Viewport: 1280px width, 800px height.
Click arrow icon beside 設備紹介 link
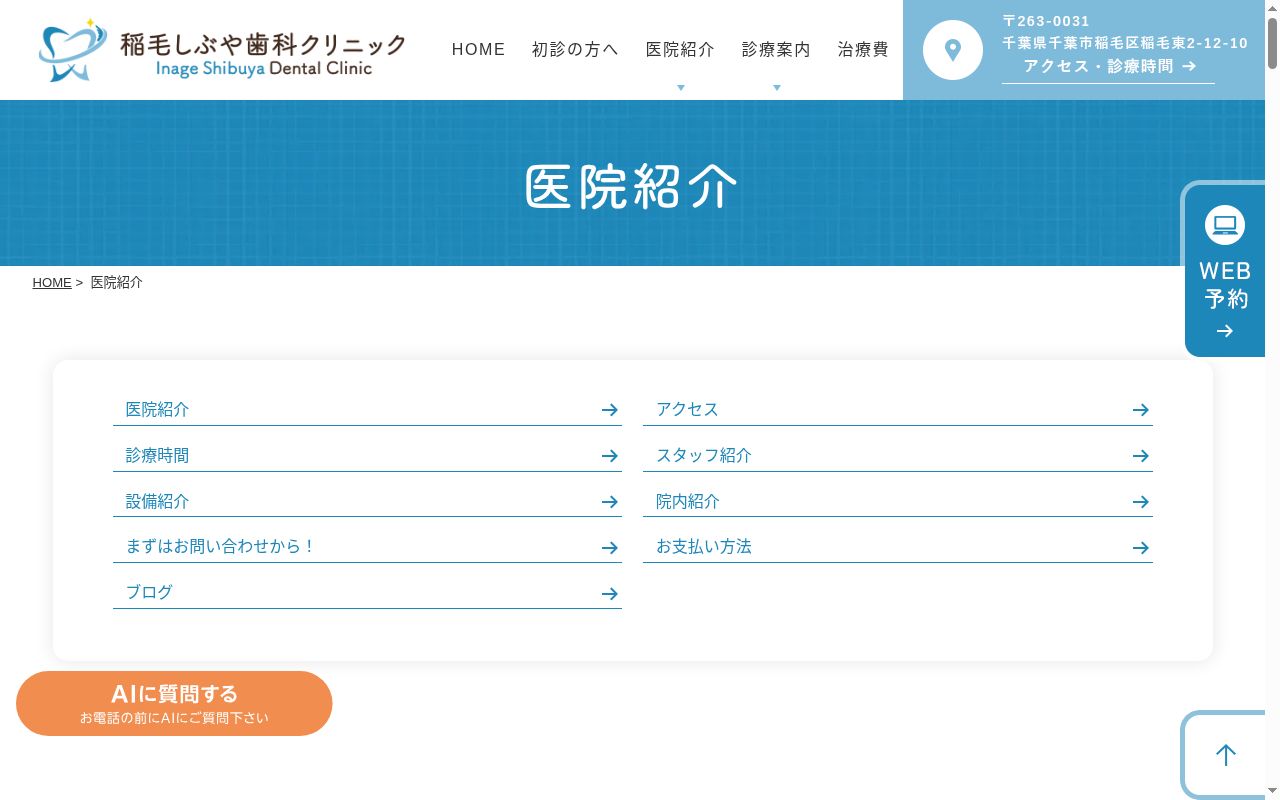pyautogui.click(x=610, y=502)
